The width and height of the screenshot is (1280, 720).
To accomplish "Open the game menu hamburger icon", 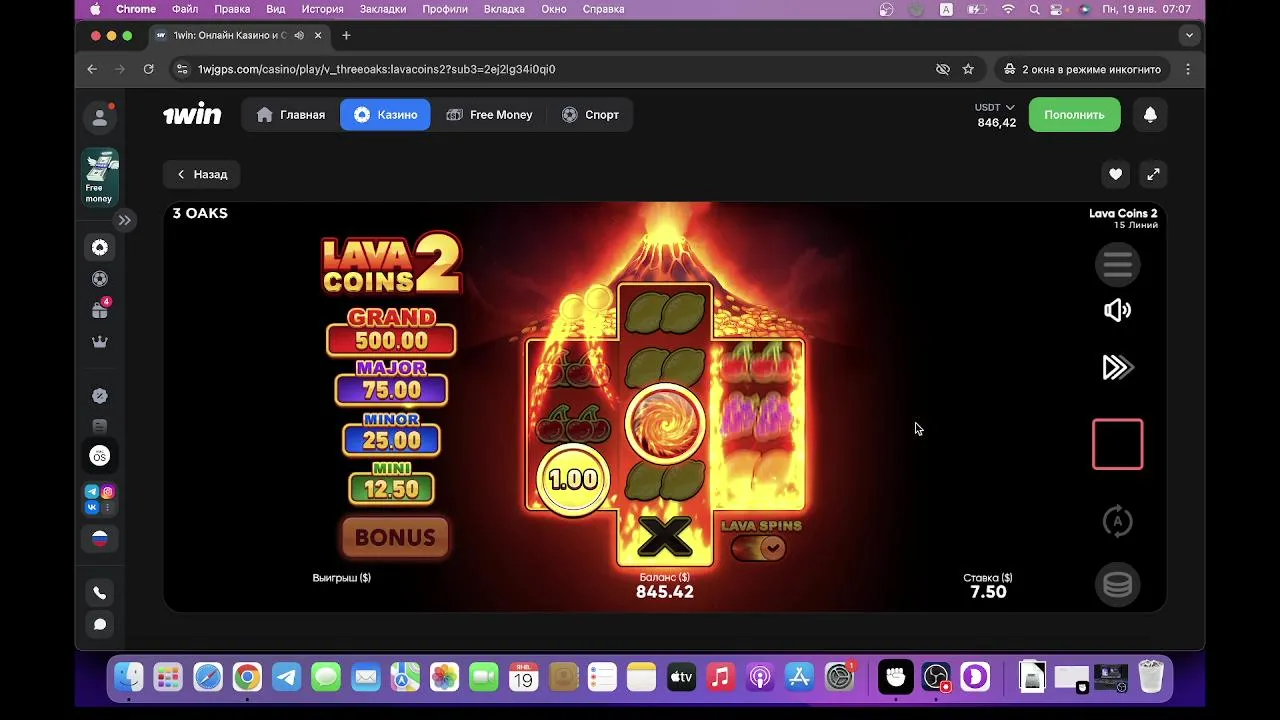I will click(x=1117, y=265).
